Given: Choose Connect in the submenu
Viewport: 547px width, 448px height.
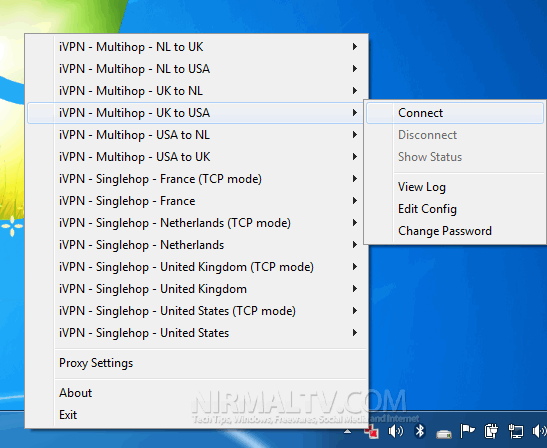Looking at the screenshot, I should pyautogui.click(x=455, y=113).
